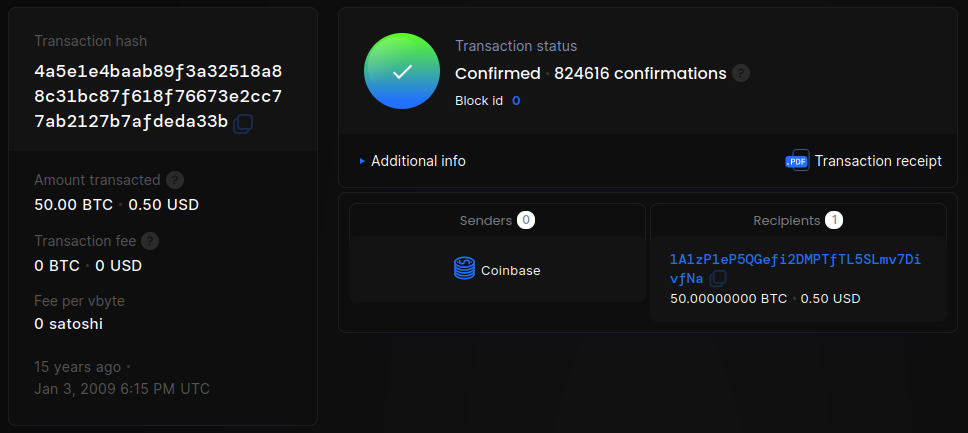Image resolution: width=968 pixels, height=433 pixels.
Task: Click the PDF receipt icon
Action: tap(797, 161)
